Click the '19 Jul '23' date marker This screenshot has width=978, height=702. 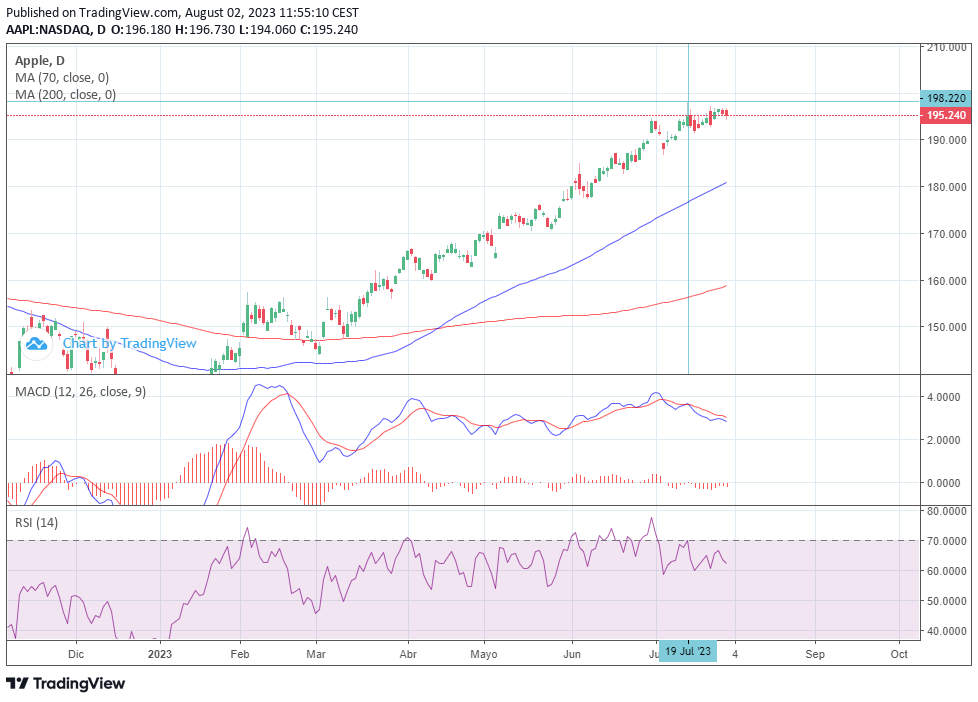(688, 651)
